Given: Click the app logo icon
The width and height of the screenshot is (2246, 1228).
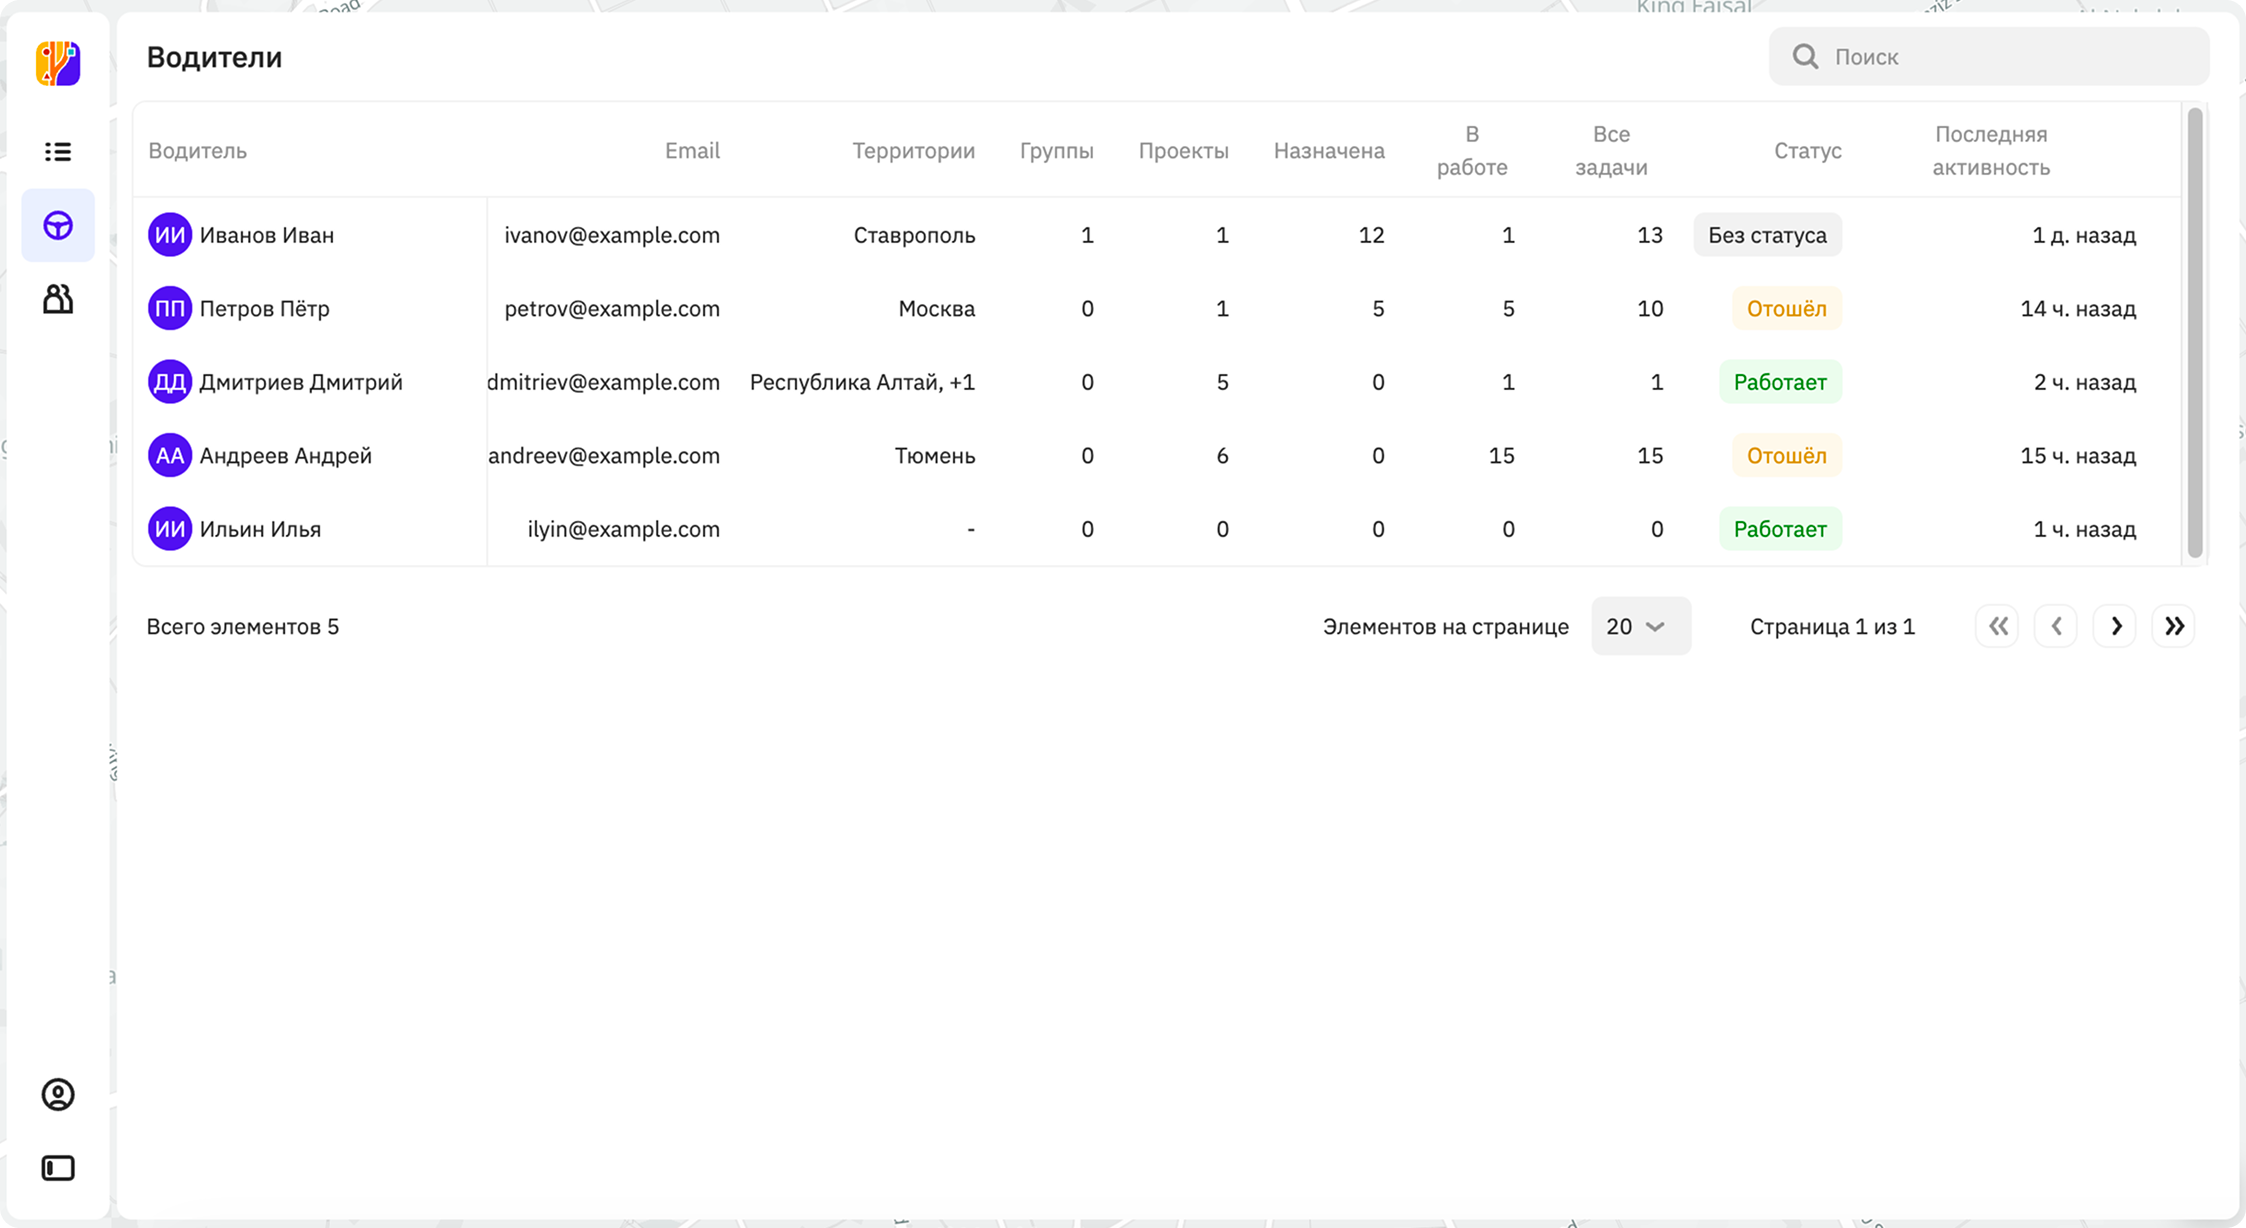Looking at the screenshot, I should point(58,63).
